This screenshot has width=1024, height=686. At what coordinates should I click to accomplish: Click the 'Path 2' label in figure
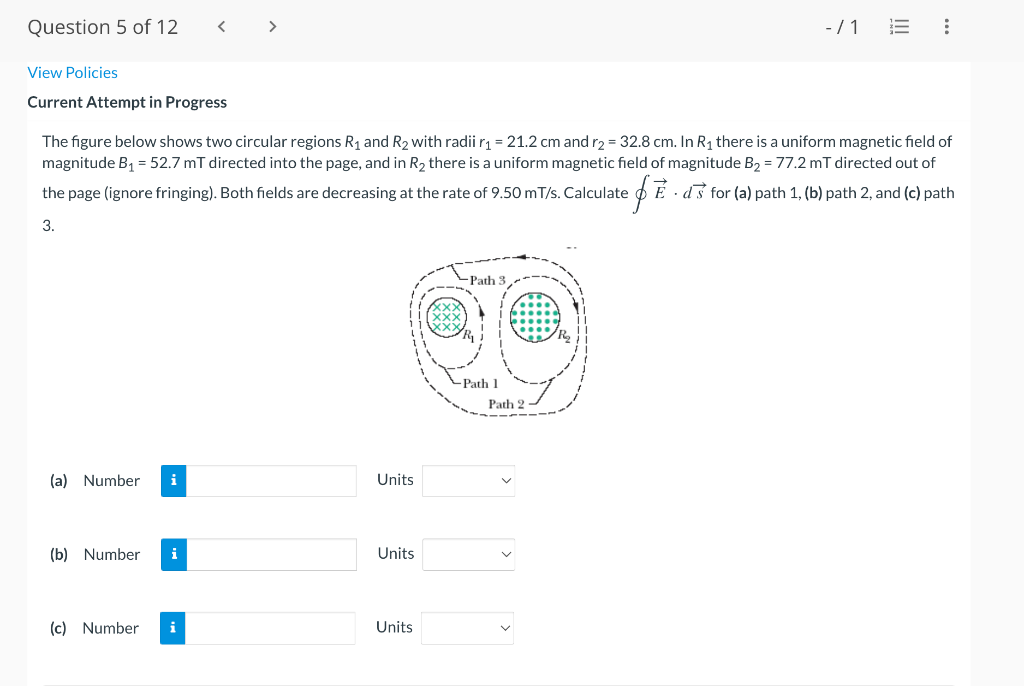click(506, 404)
